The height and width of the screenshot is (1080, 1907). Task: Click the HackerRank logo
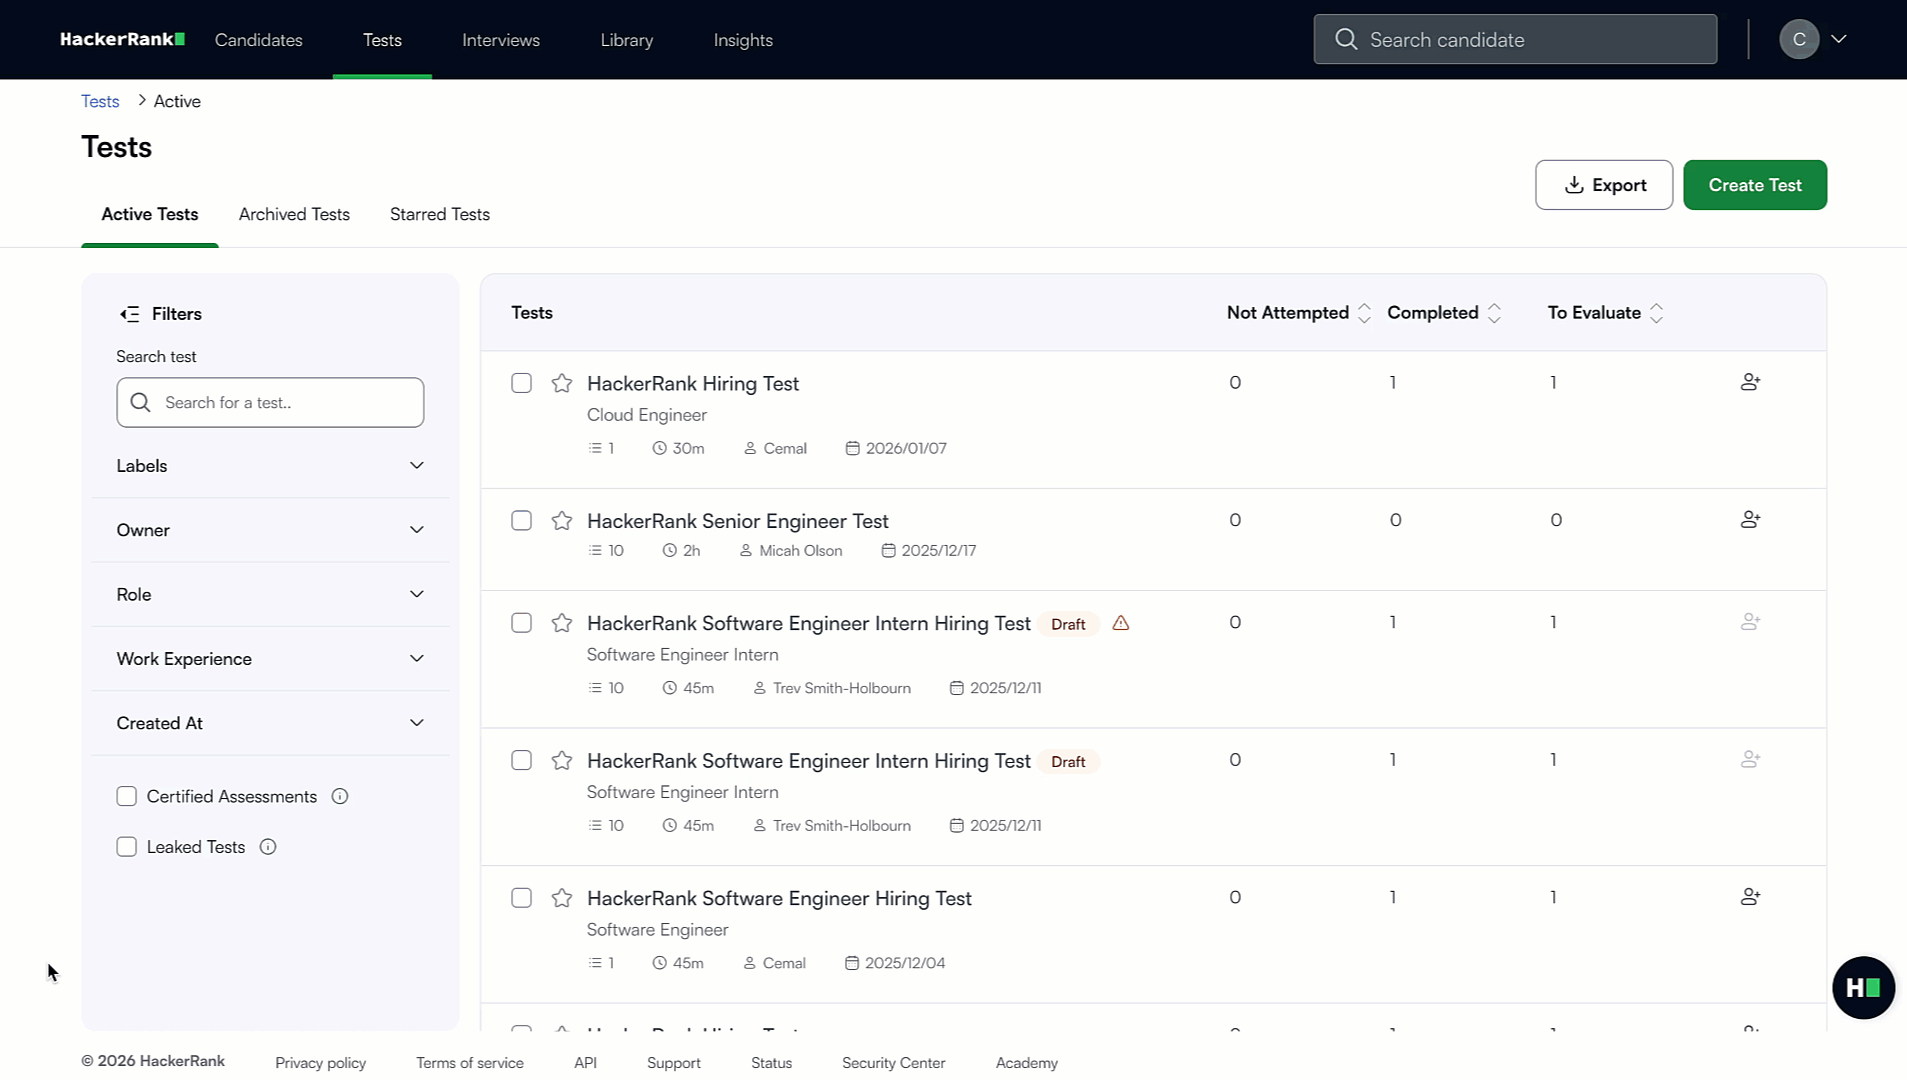click(121, 39)
